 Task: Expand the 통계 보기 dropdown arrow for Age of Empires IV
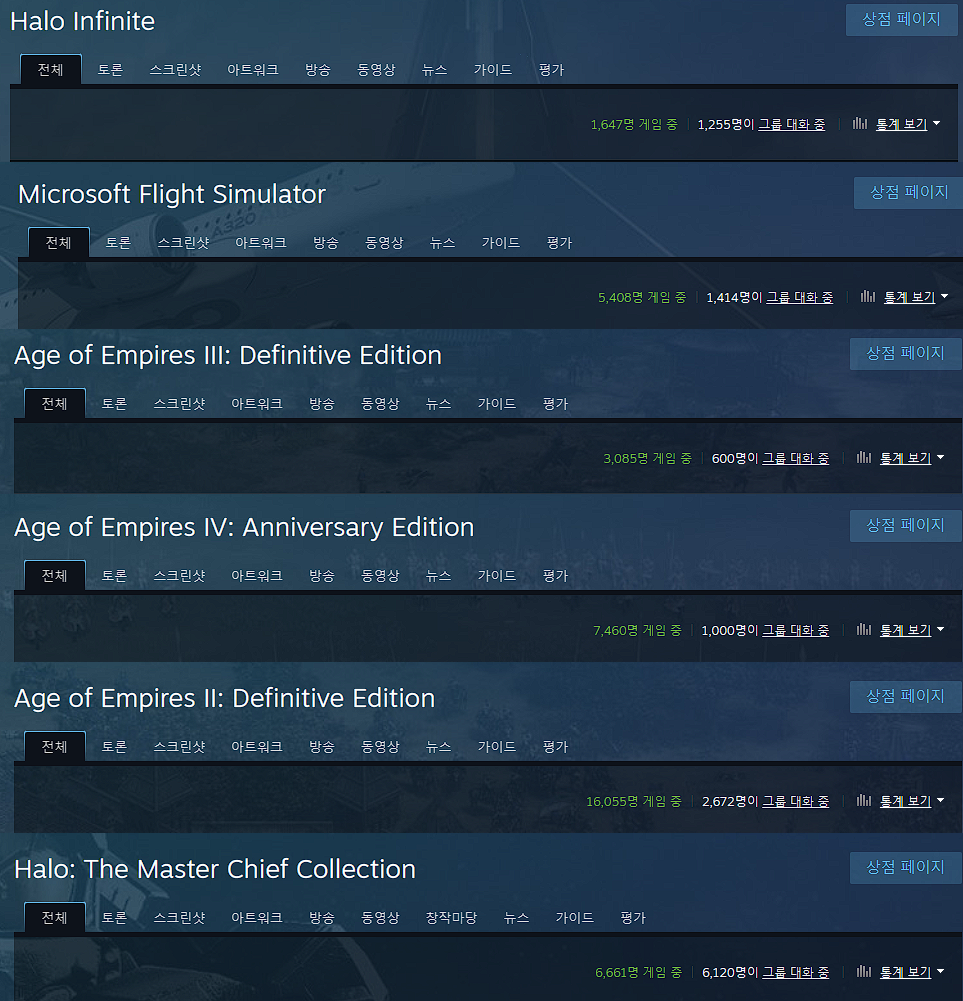[x=940, y=629]
